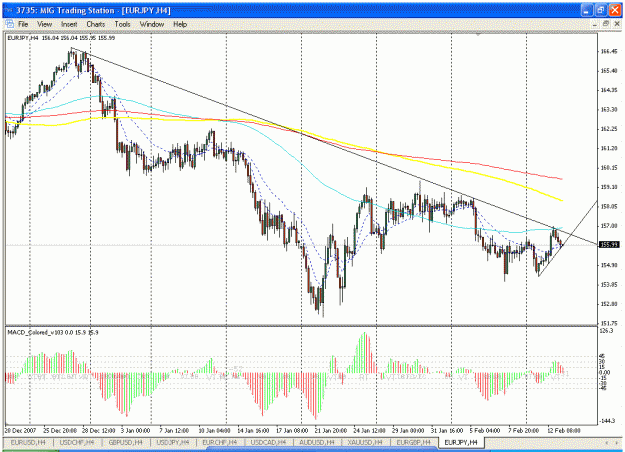Click the 161.20 price scale label
The image size is (625, 452).
(x=609, y=148)
